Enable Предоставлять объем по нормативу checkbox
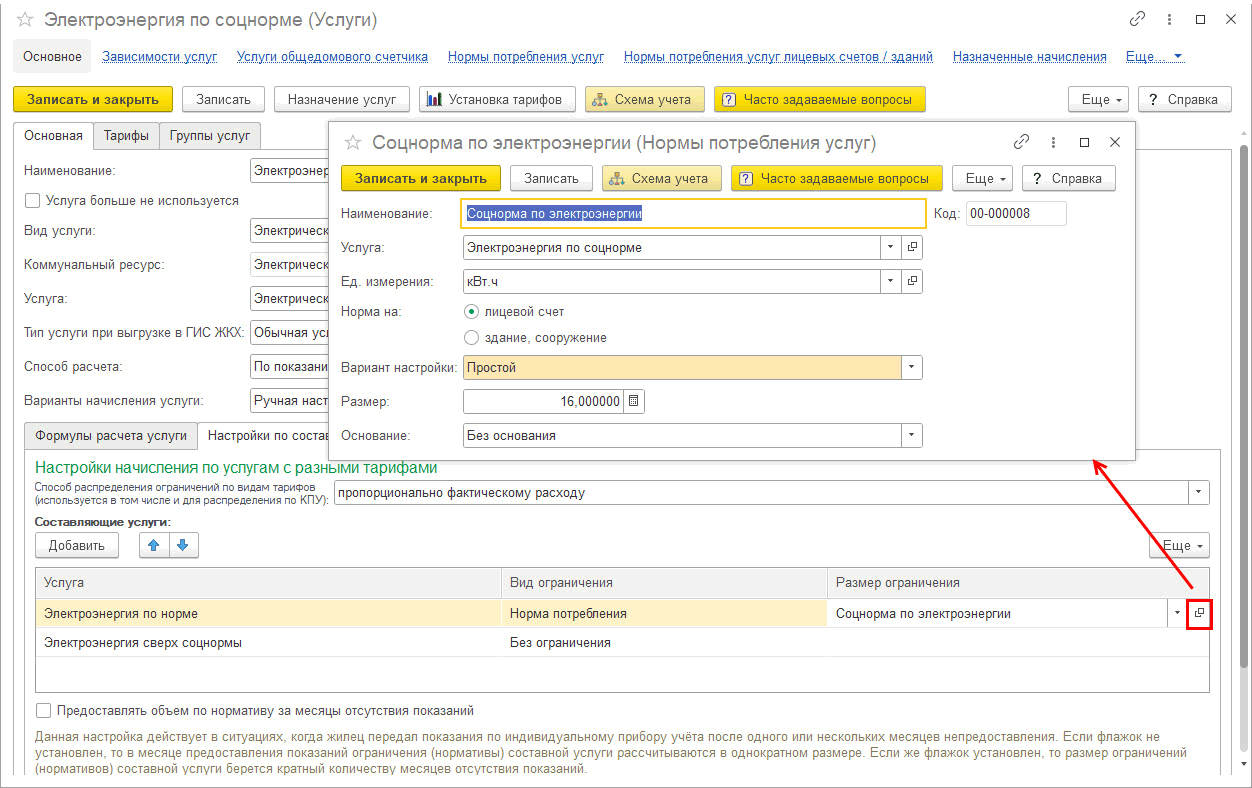The image size is (1252, 788). pos(43,711)
